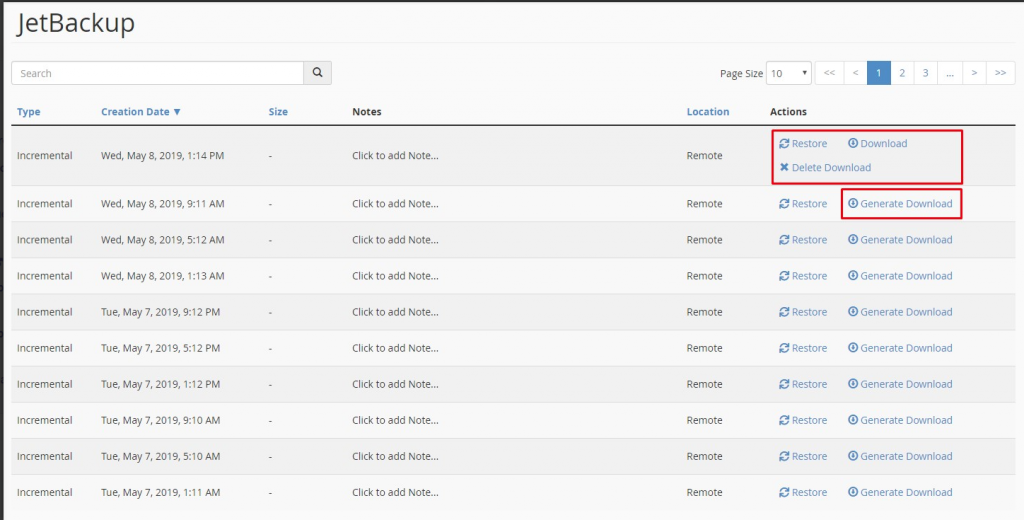Generate Download for May 7 5:12 PM backup
This screenshot has height=520, width=1024.
click(x=900, y=348)
